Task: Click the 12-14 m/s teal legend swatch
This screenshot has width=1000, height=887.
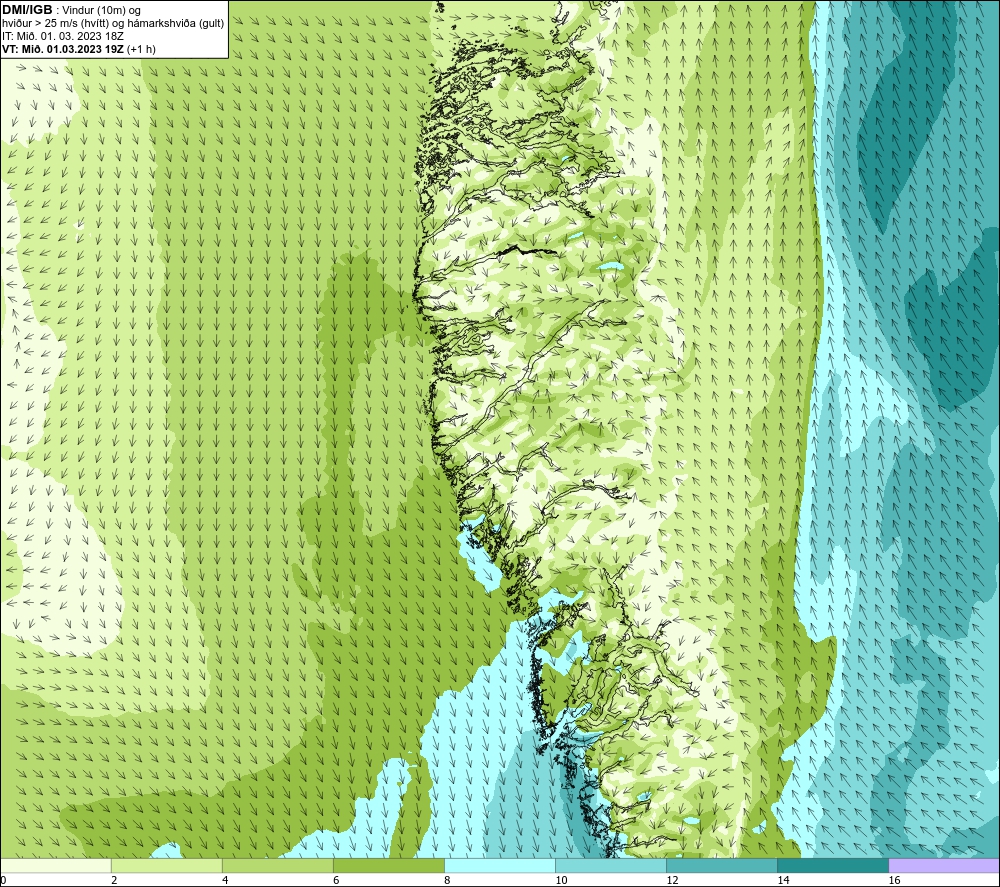Action: [721, 865]
